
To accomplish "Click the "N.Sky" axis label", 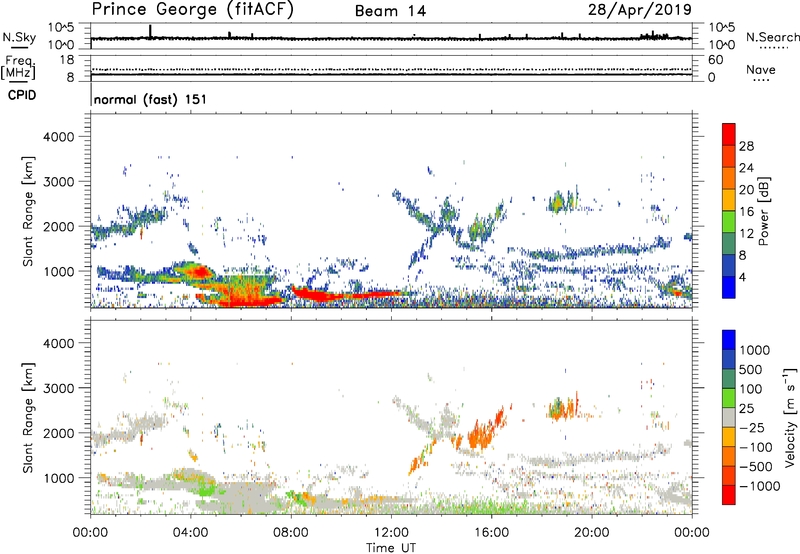I will [19, 37].
